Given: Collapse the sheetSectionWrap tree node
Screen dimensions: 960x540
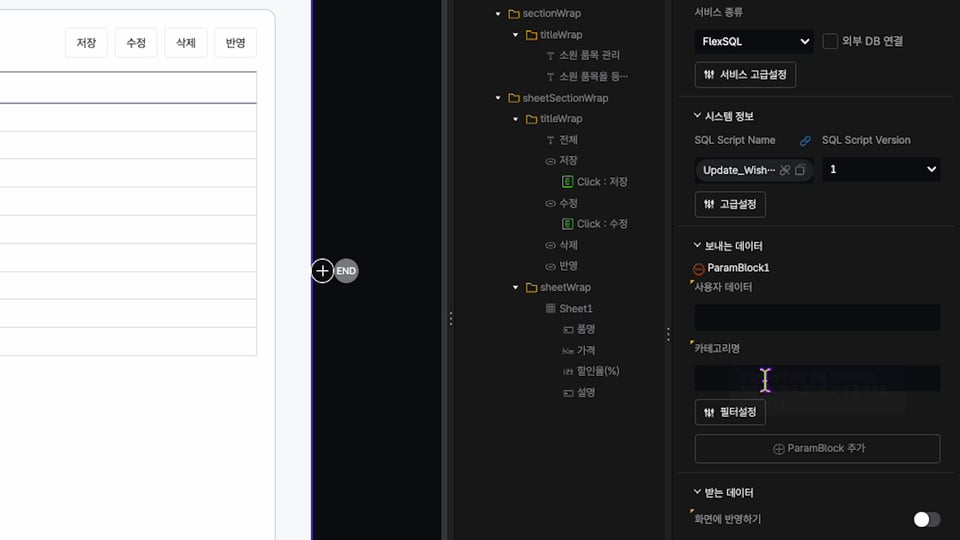Looking at the screenshot, I should pyautogui.click(x=498, y=98).
